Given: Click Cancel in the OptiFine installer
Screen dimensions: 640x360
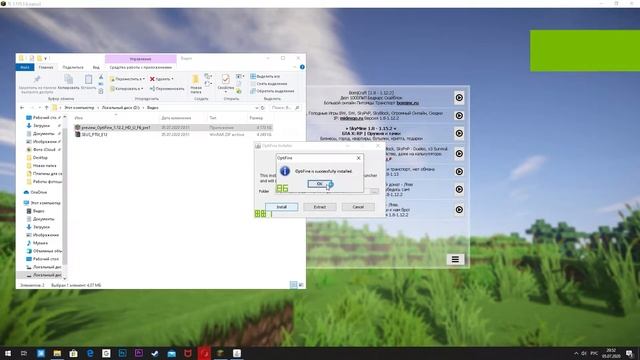Looking at the screenshot, I should [358, 207].
